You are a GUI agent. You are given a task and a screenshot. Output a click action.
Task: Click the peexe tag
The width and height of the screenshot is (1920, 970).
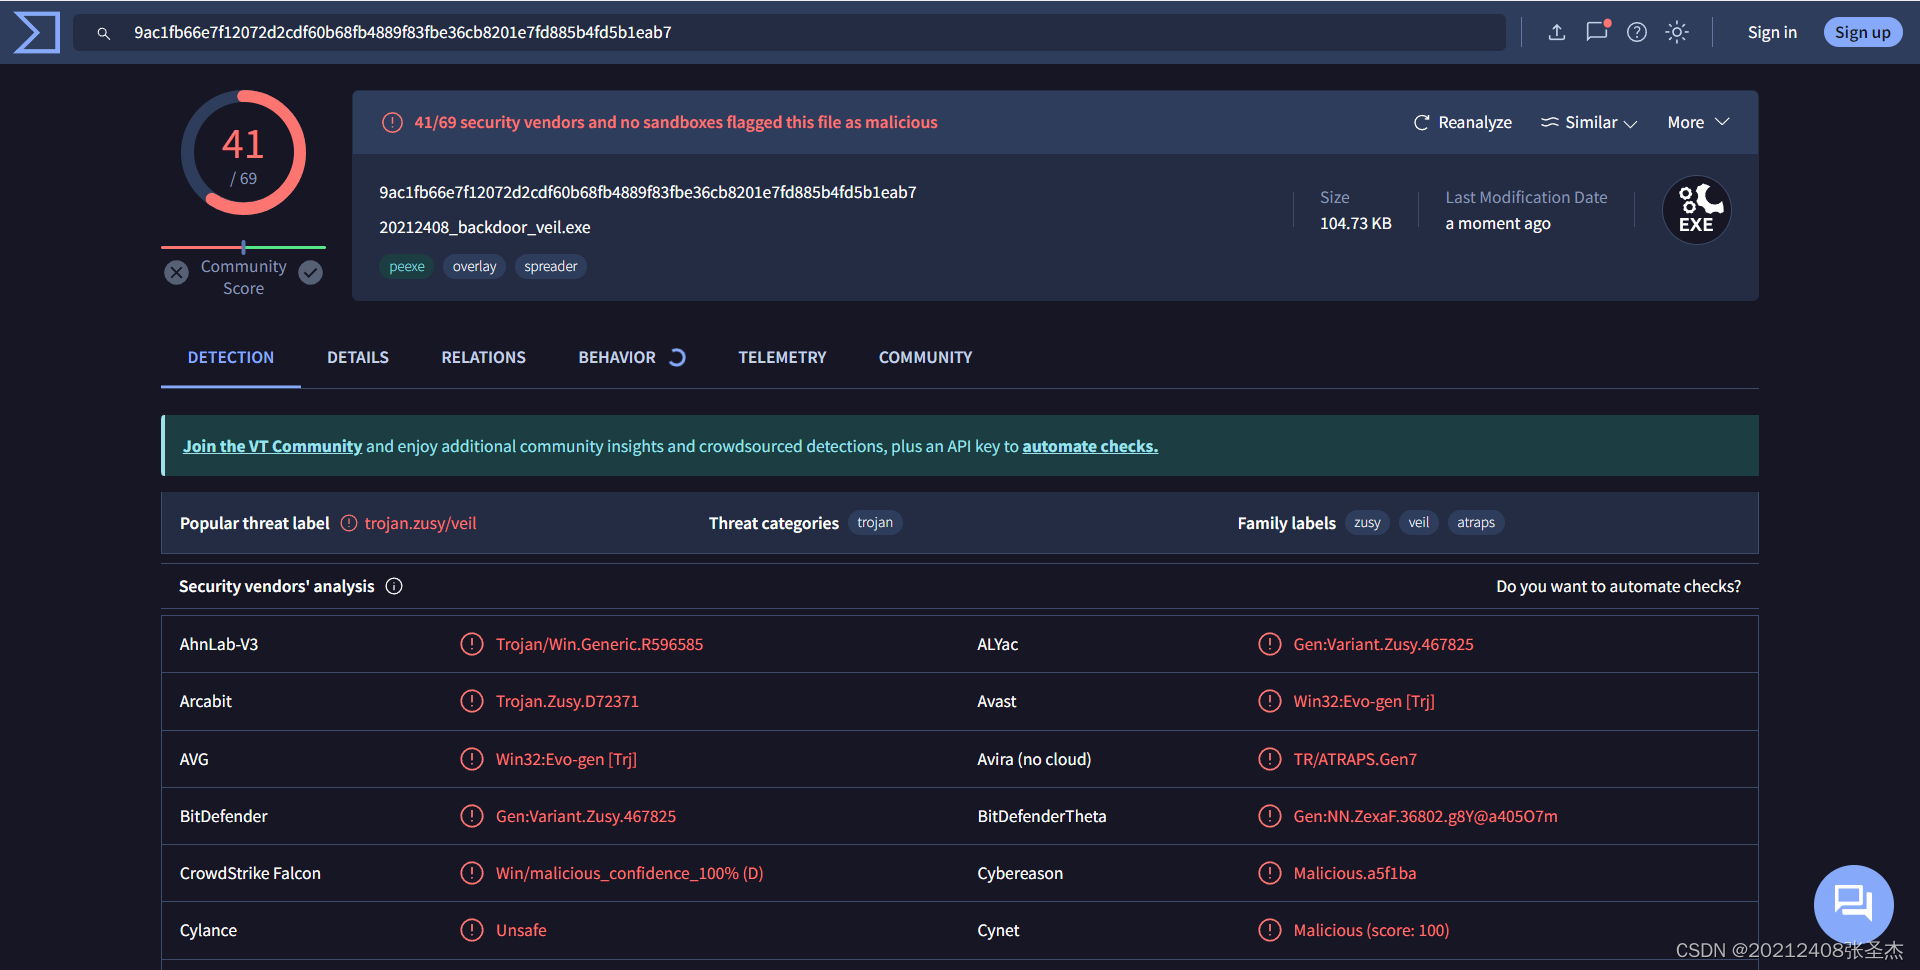point(407,266)
